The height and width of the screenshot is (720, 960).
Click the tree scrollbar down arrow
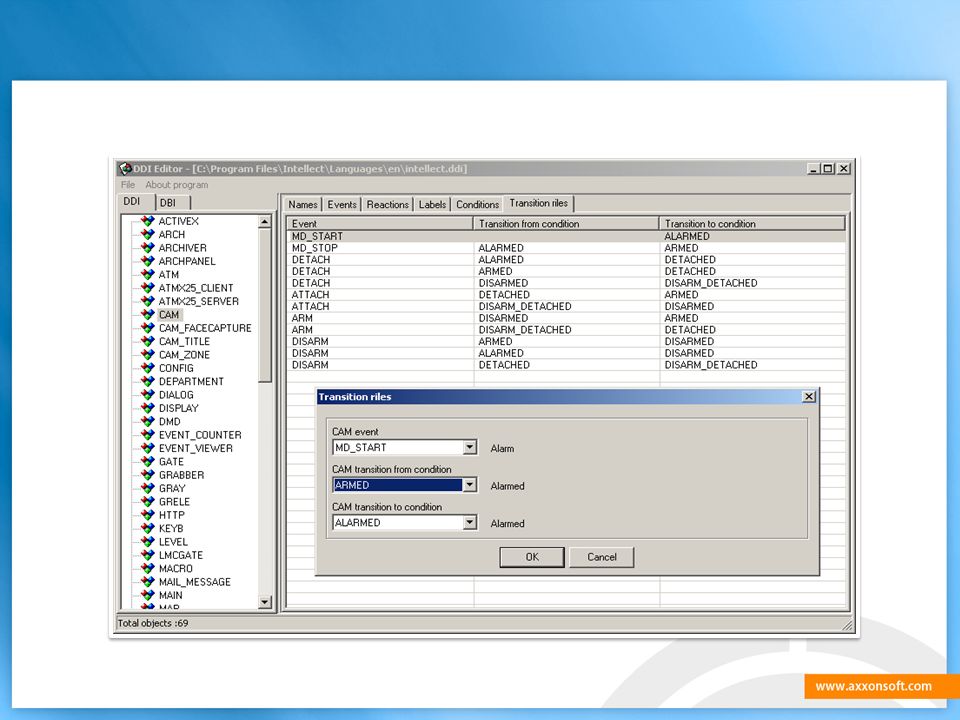click(x=264, y=602)
